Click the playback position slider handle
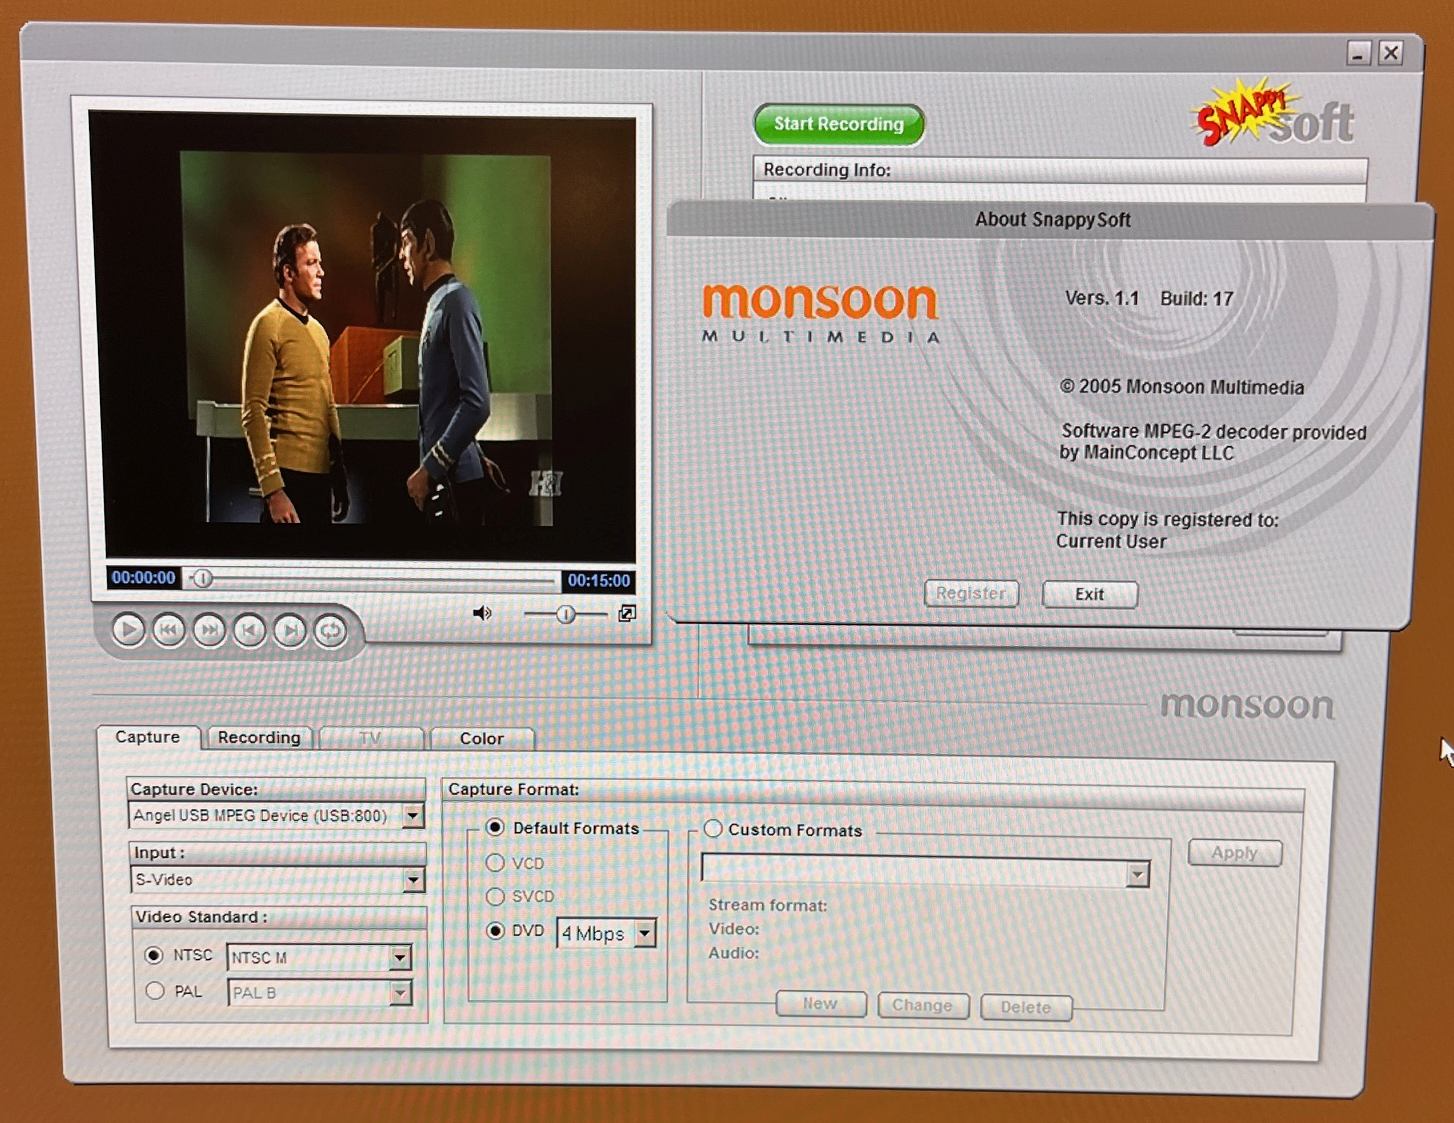This screenshot has width=1454, height=1123. pyautogui.click(x=202, y=578)
